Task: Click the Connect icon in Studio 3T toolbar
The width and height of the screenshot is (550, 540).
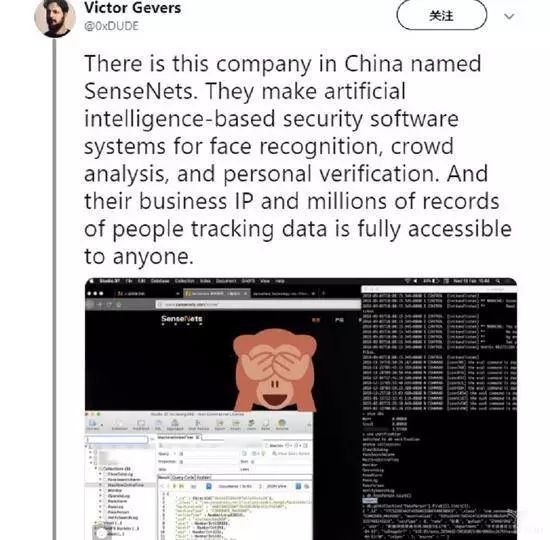Action: (93, 425)
